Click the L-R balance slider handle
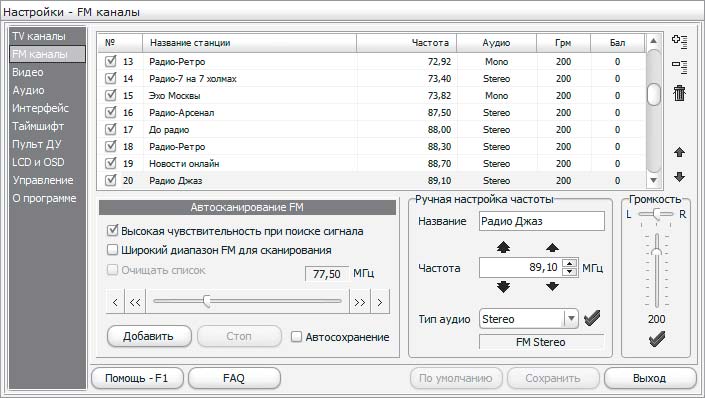The image size is (705, 398). (x=657, y=214)
